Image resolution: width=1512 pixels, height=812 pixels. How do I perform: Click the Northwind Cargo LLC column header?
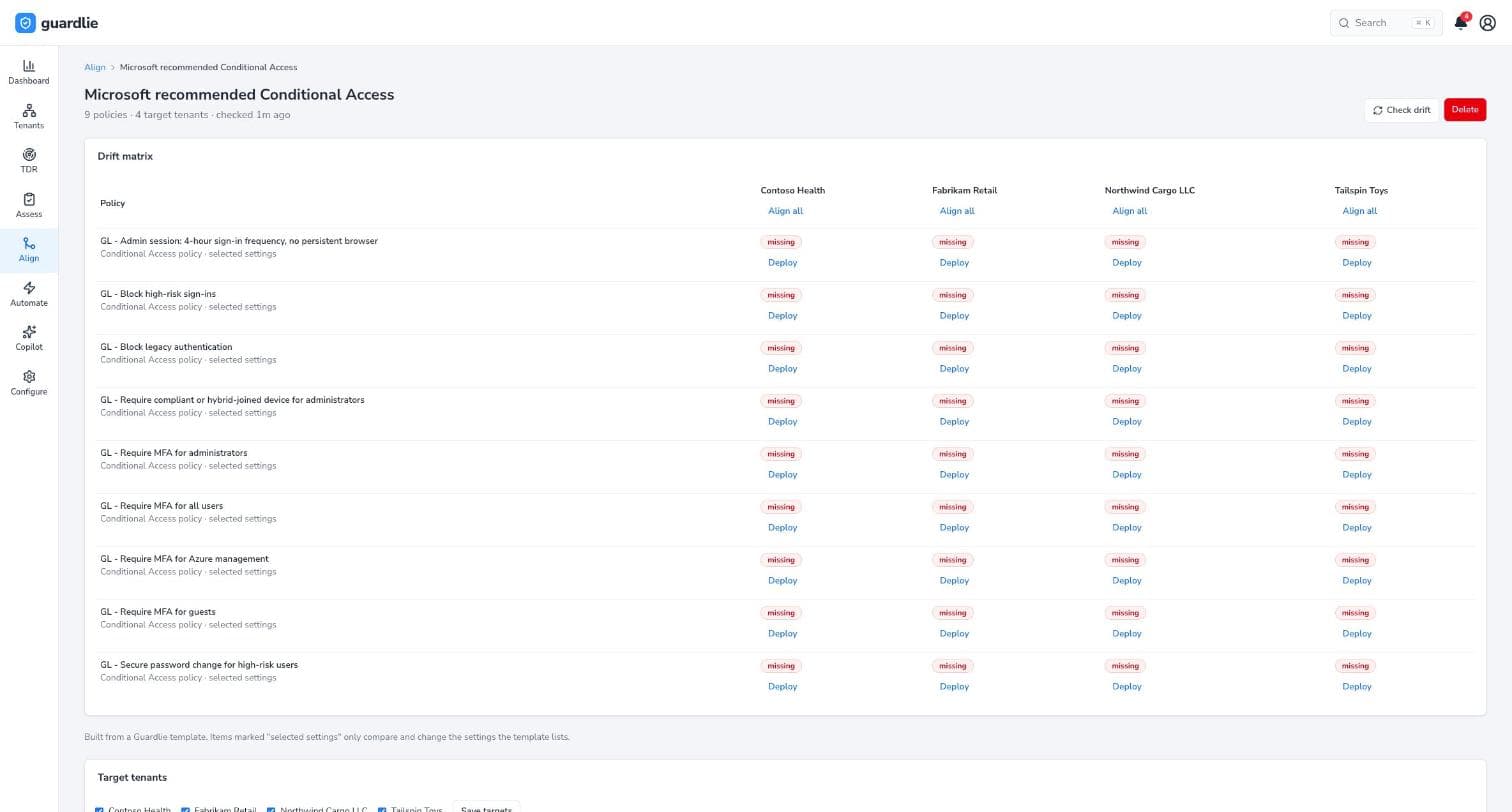(1149, 190)
